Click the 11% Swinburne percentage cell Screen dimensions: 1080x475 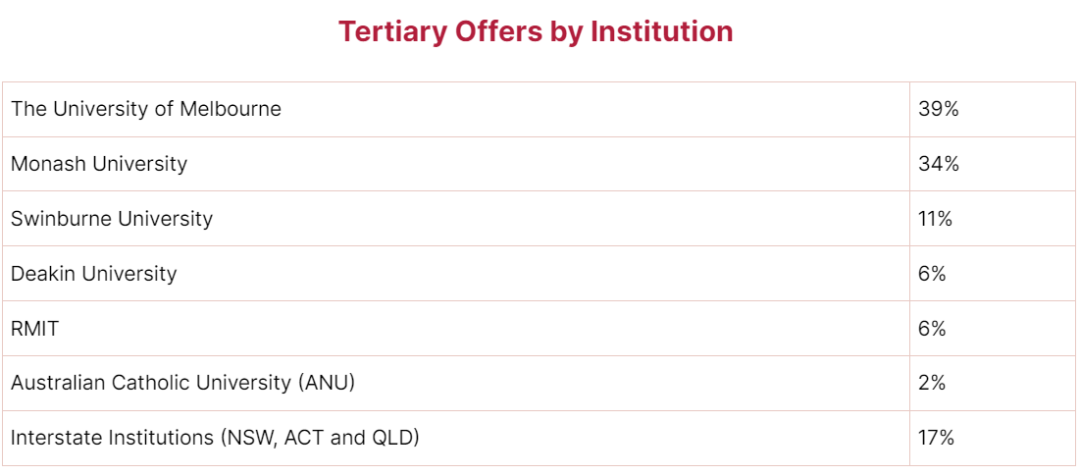tap(993, 219)
